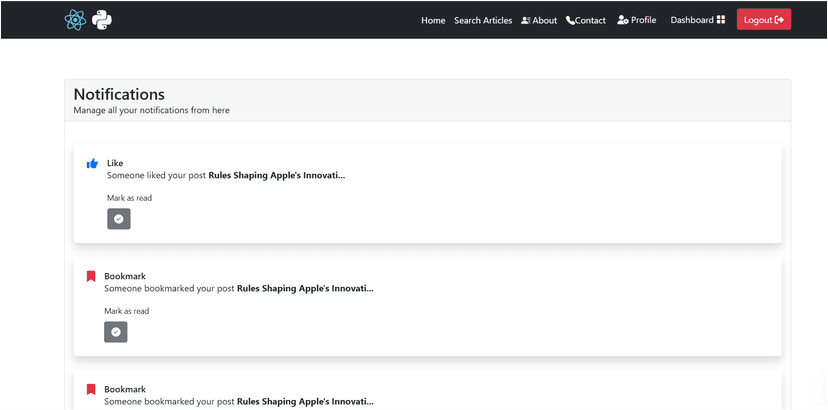Viewport: 828px width, 410px height.
Task: Open the About page
Action: click(545, 20)
